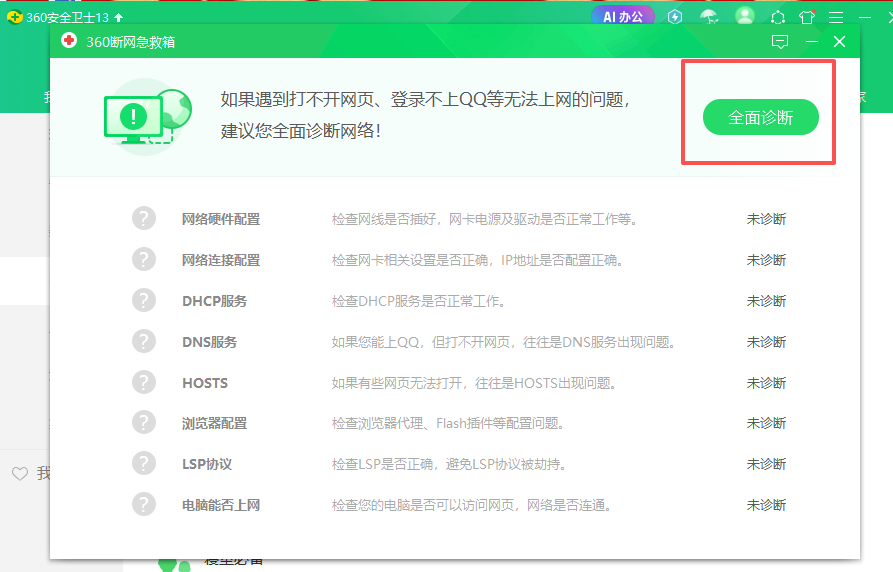Image resolution: width=893 pixels, height=572 pixels.
Task: Click the 全面诊断 button
Action: point(760,117)
